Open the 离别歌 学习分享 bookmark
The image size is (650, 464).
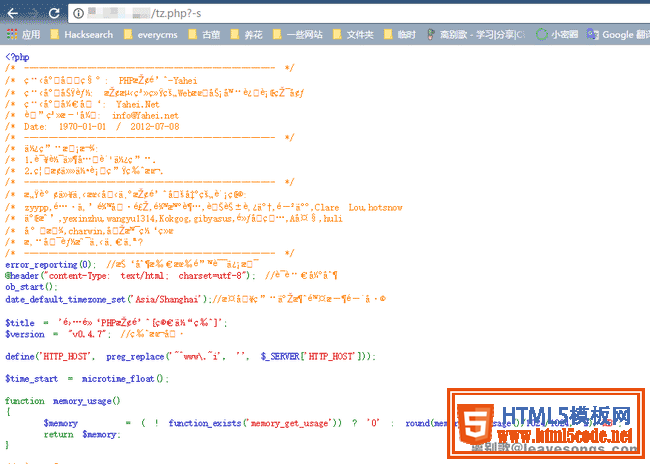click(476, 34)
